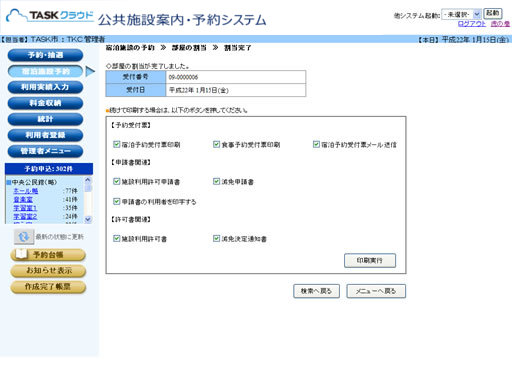The width and height of the screenshot is (512, 384).
Task: Open 統計 menu
Action: [45, 119]
